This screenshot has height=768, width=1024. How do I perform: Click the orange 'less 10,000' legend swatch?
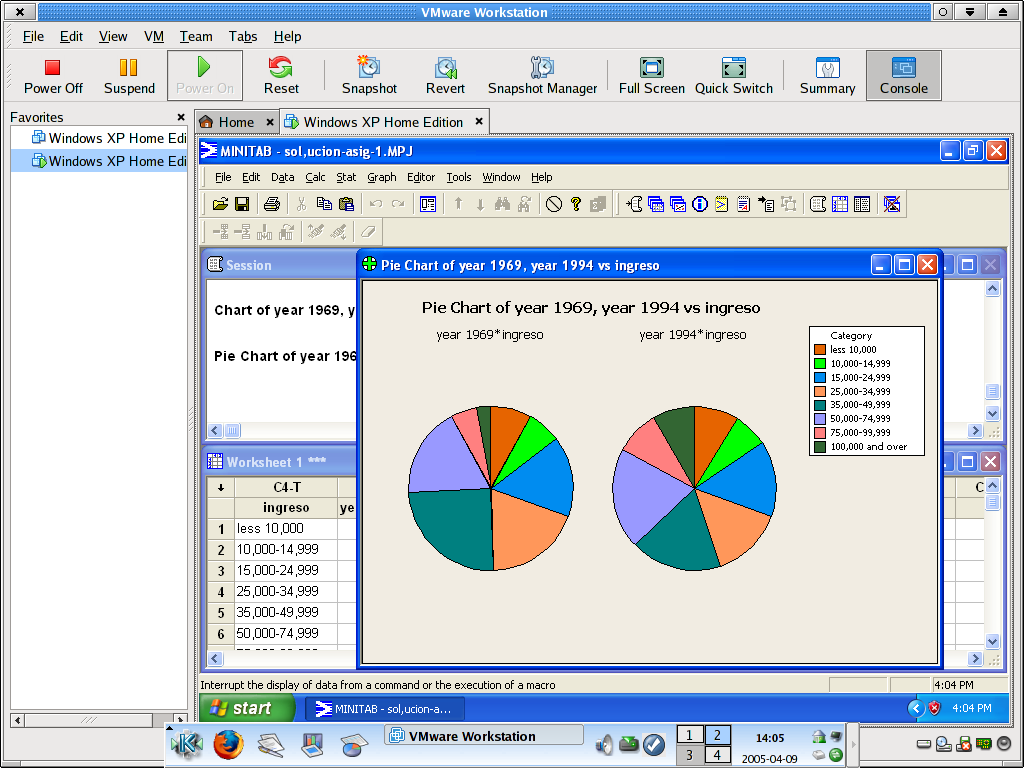[x=820, y=349]
